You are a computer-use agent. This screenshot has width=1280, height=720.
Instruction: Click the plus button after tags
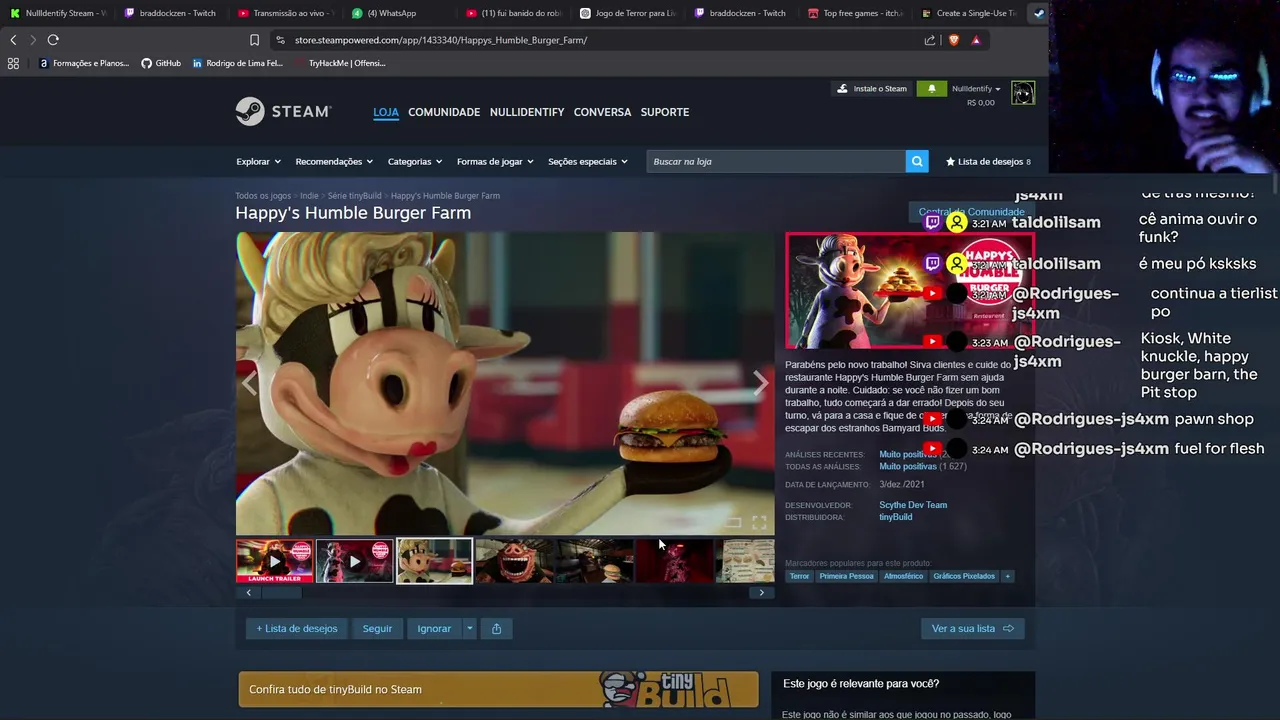click(x=1007, y=576)
